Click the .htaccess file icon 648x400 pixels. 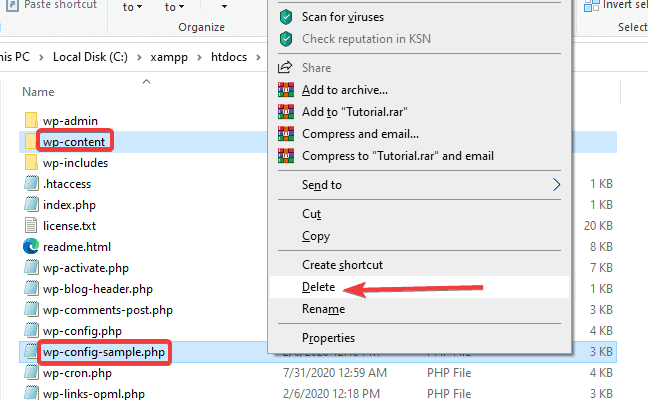pos(31,183)
